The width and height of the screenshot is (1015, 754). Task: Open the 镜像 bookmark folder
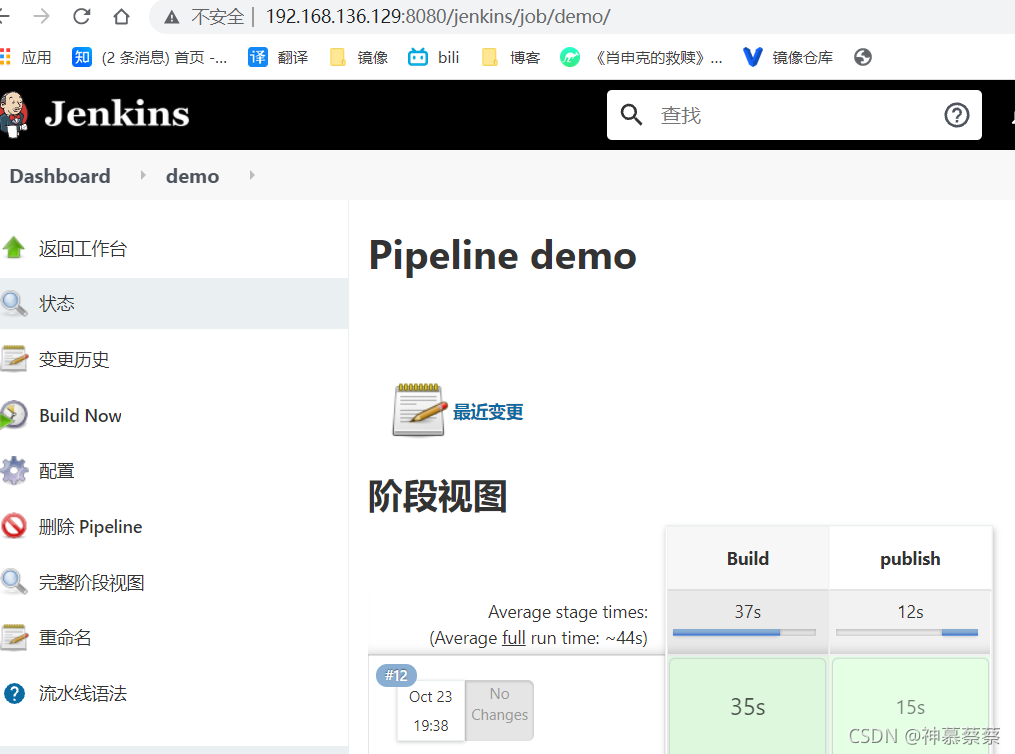[359, 58]
